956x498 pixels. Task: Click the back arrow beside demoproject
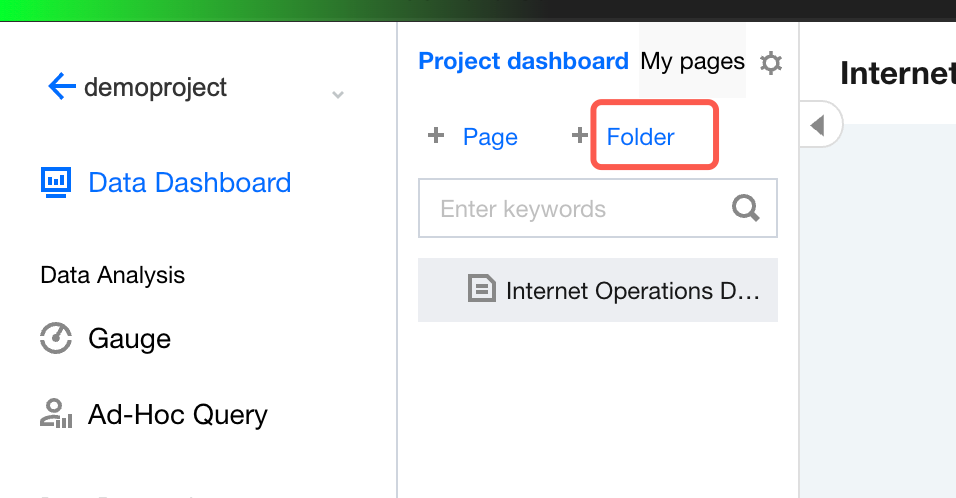pyautogui.click(x=62, y=87)
